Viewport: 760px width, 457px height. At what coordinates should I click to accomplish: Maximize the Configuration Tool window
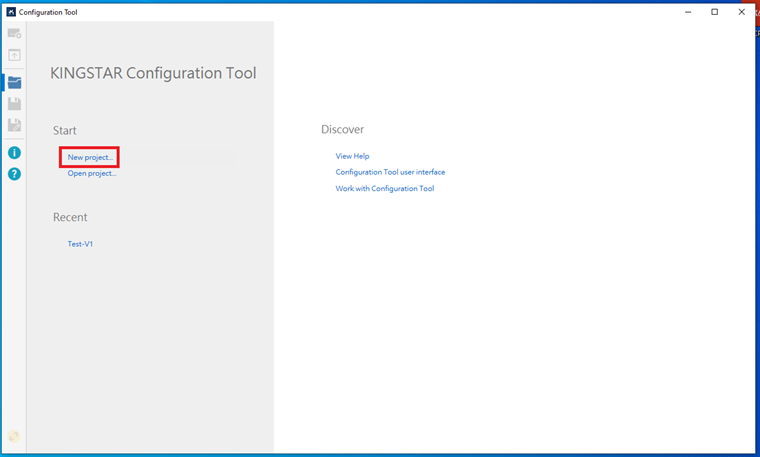coord(714,12)
